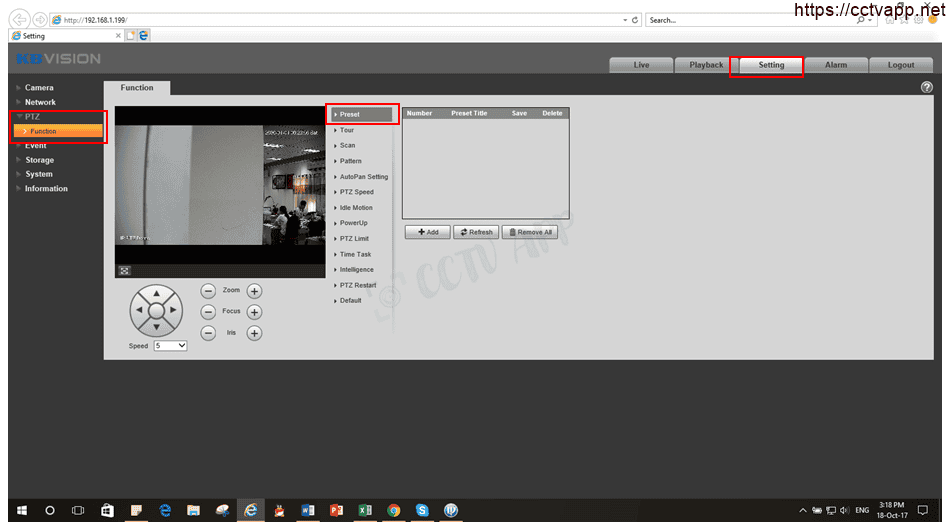
Task: Open the help question mark icon
Action: (926, 88)
